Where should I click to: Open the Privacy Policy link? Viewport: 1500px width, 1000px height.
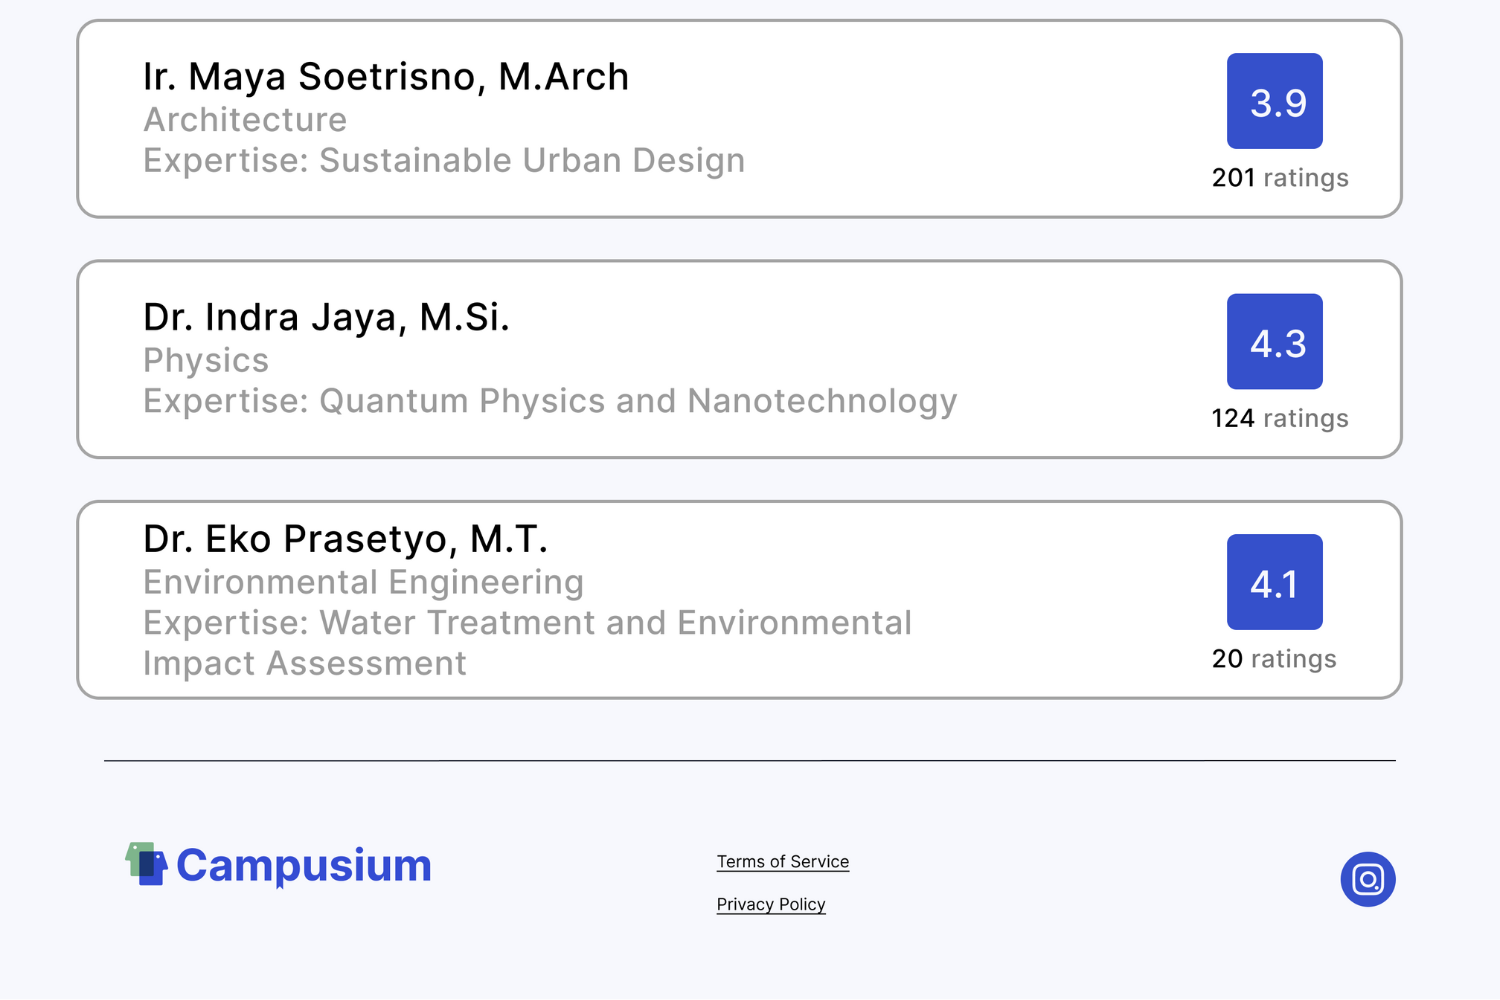[770, 904]
